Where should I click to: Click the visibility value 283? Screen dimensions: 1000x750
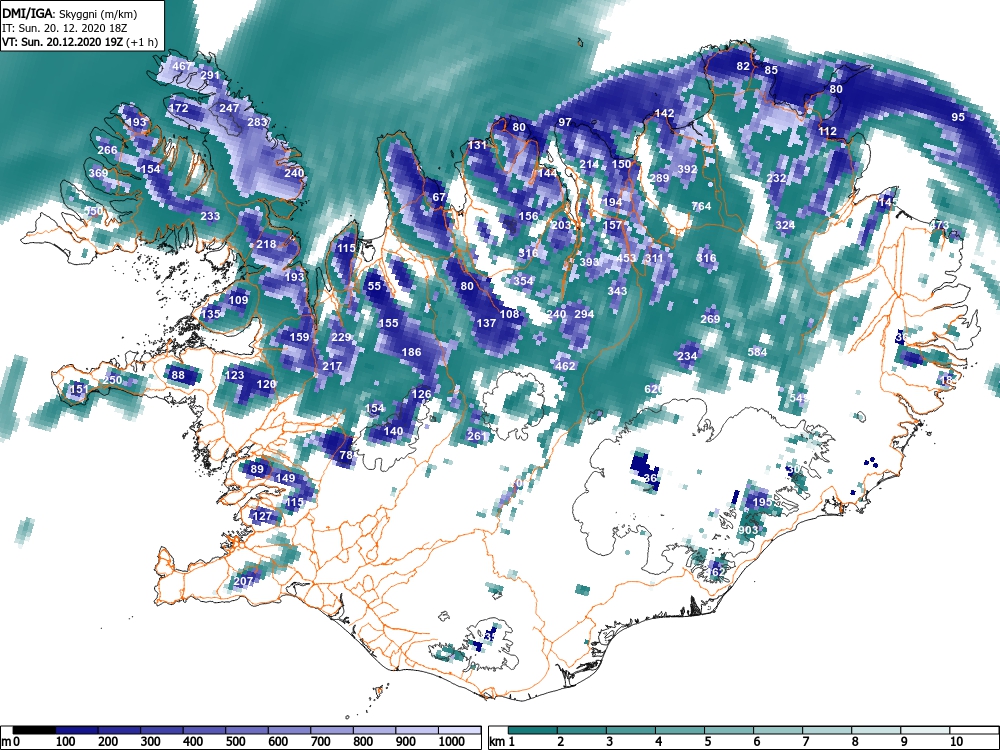(x=257, y=122)
